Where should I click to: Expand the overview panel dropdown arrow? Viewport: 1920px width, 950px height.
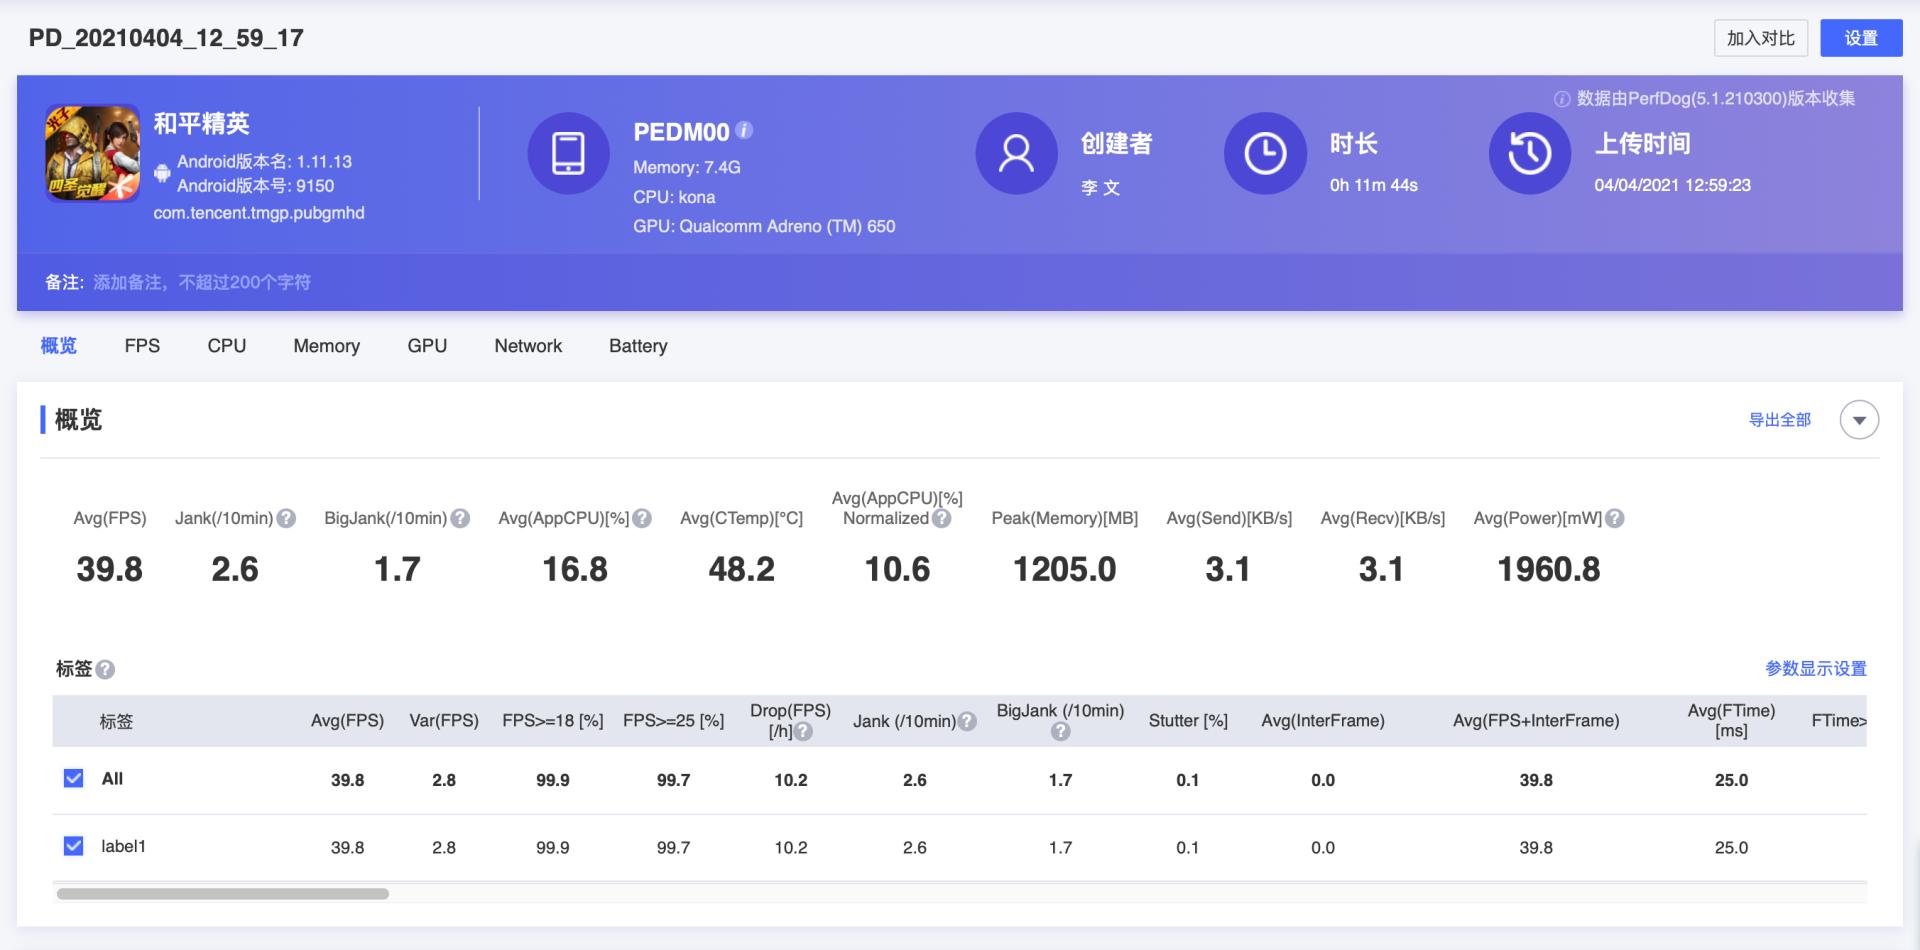point(1859,420)
